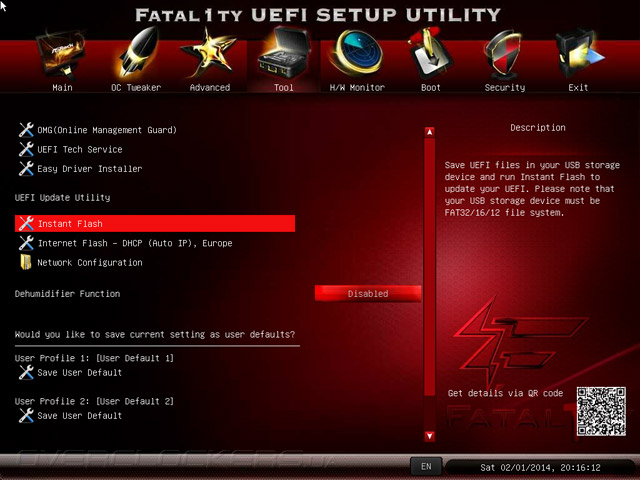This screenshot has width=640, height=480.
Task: Click wrench icon beside Instant Flash
Action: point(26,224)
